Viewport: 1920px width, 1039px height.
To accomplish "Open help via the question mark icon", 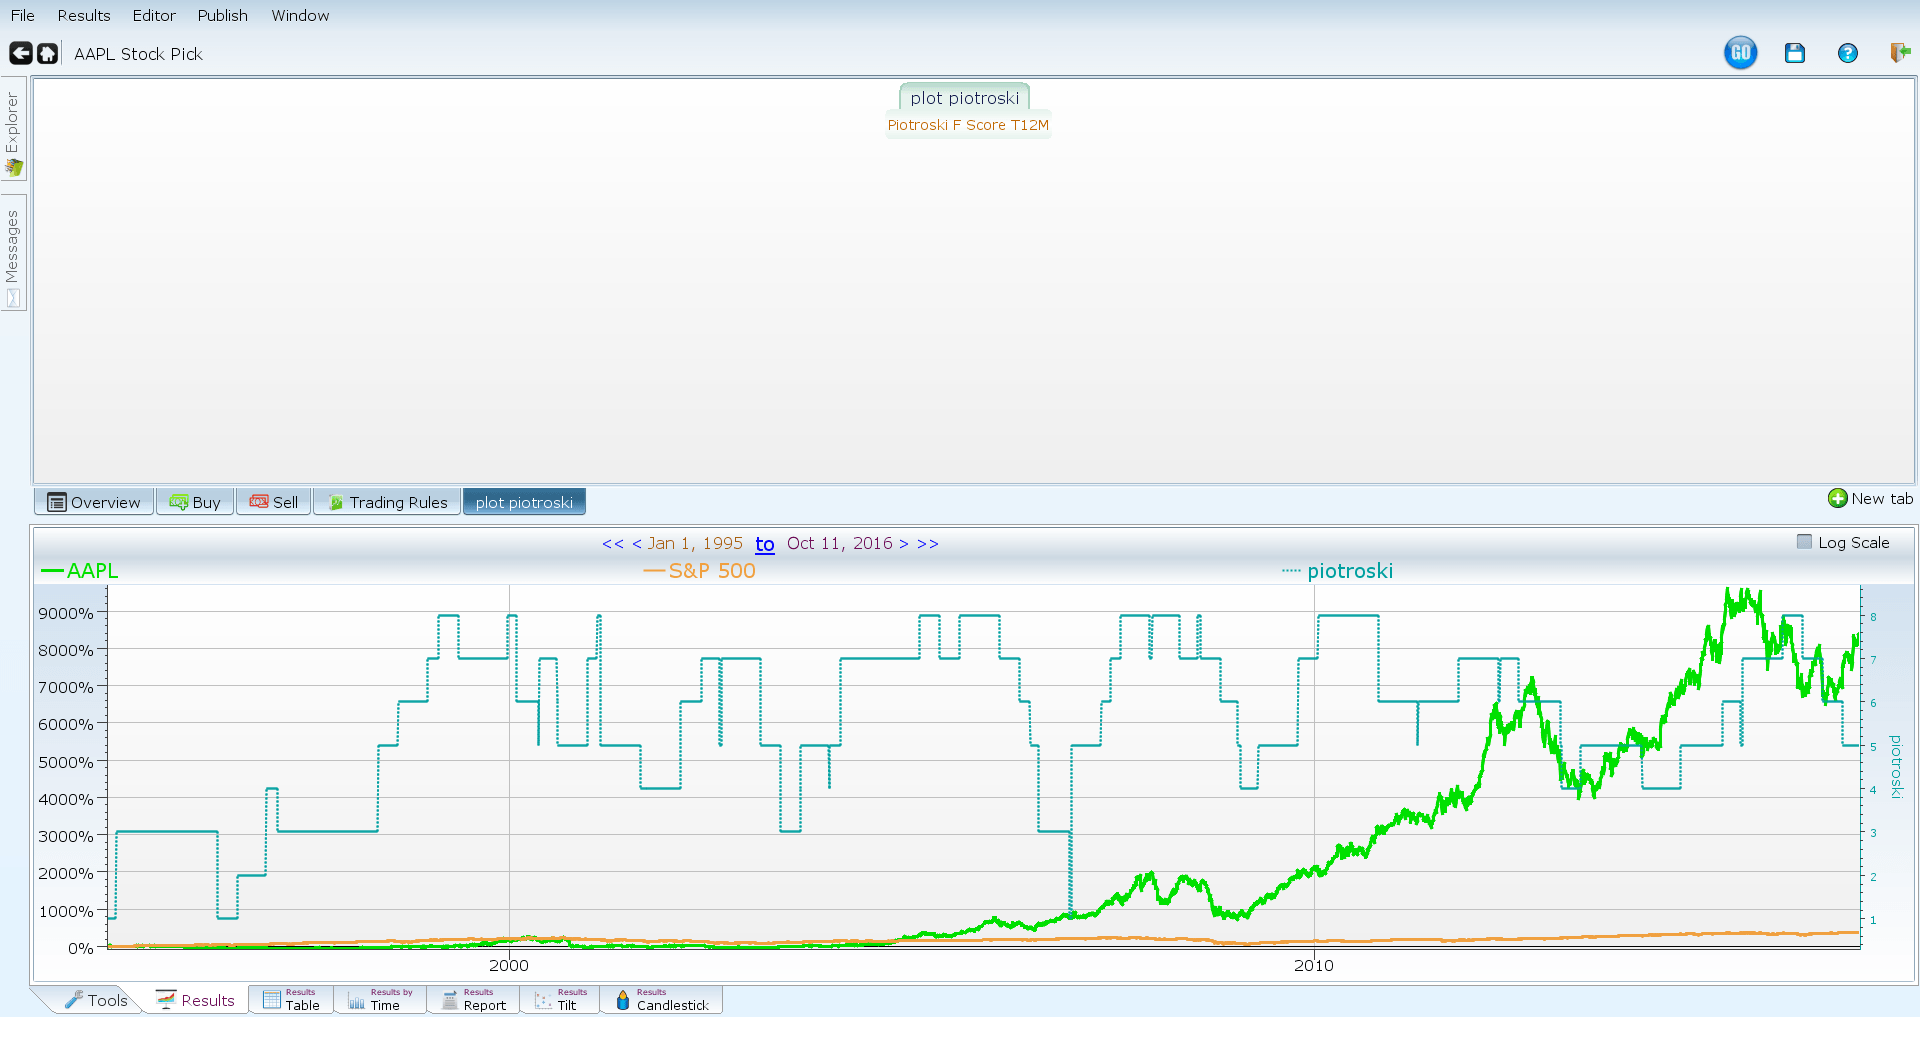I will (1847, 53).
